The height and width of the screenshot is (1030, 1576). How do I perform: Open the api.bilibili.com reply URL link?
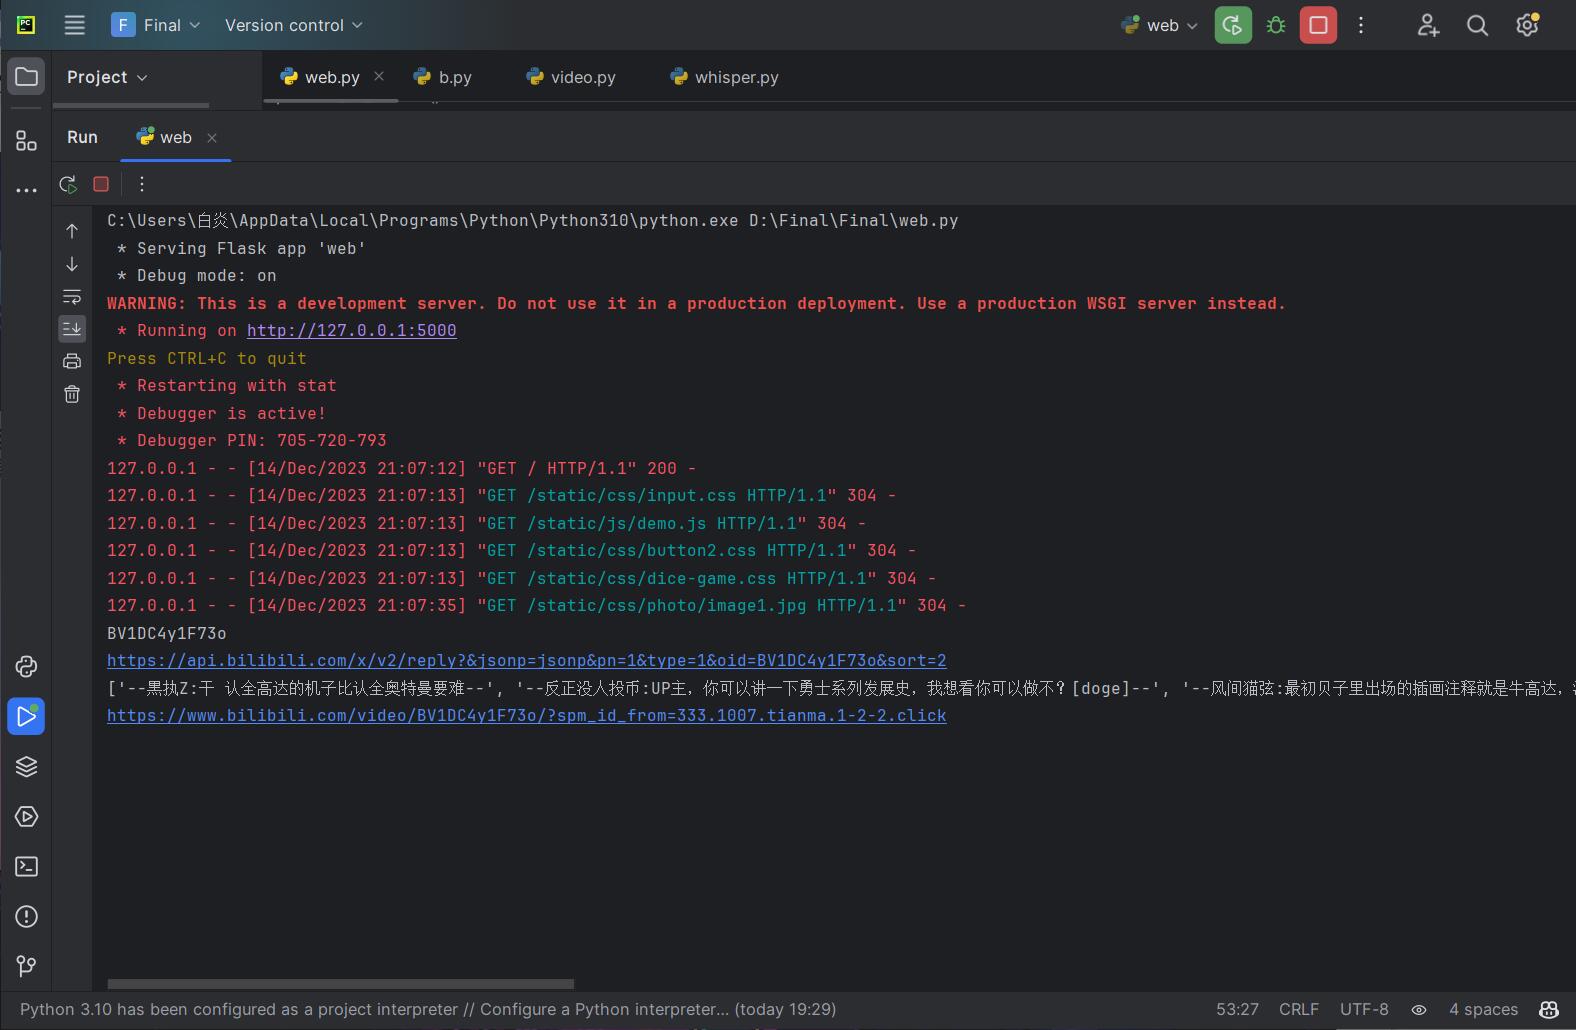point(526,661)
